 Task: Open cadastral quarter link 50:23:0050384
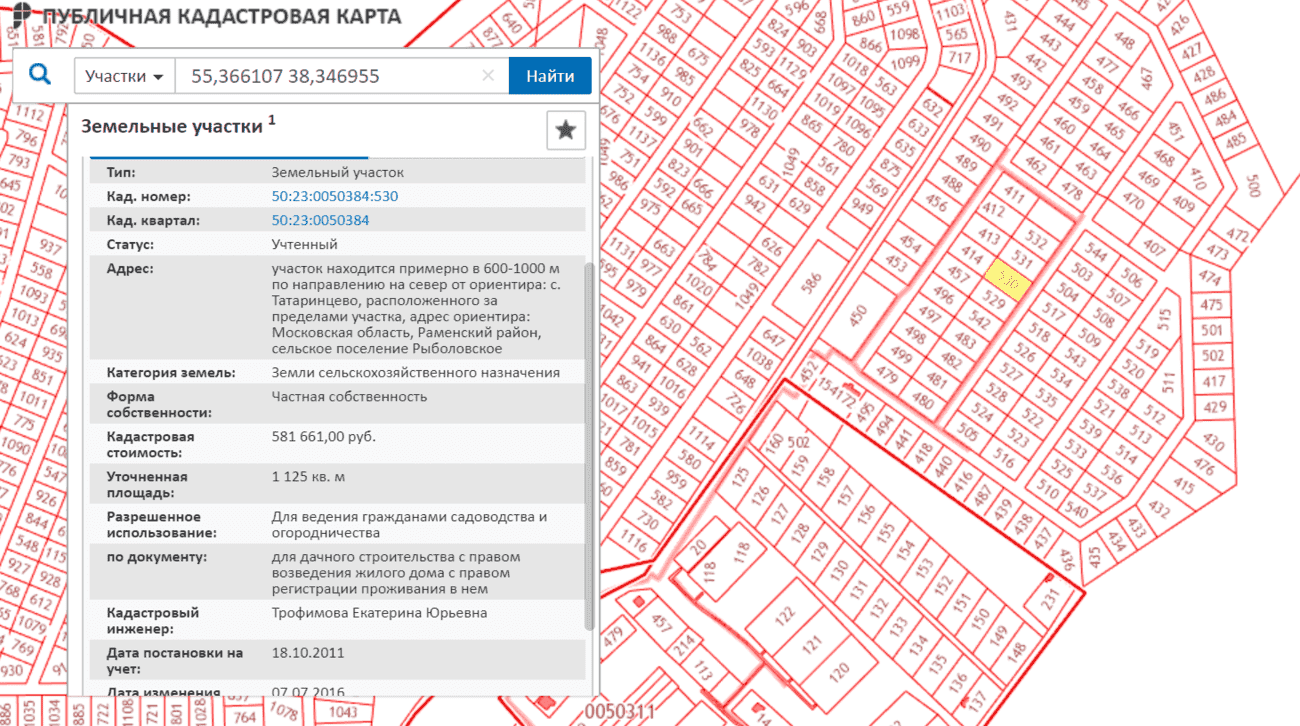pos(321,220)
